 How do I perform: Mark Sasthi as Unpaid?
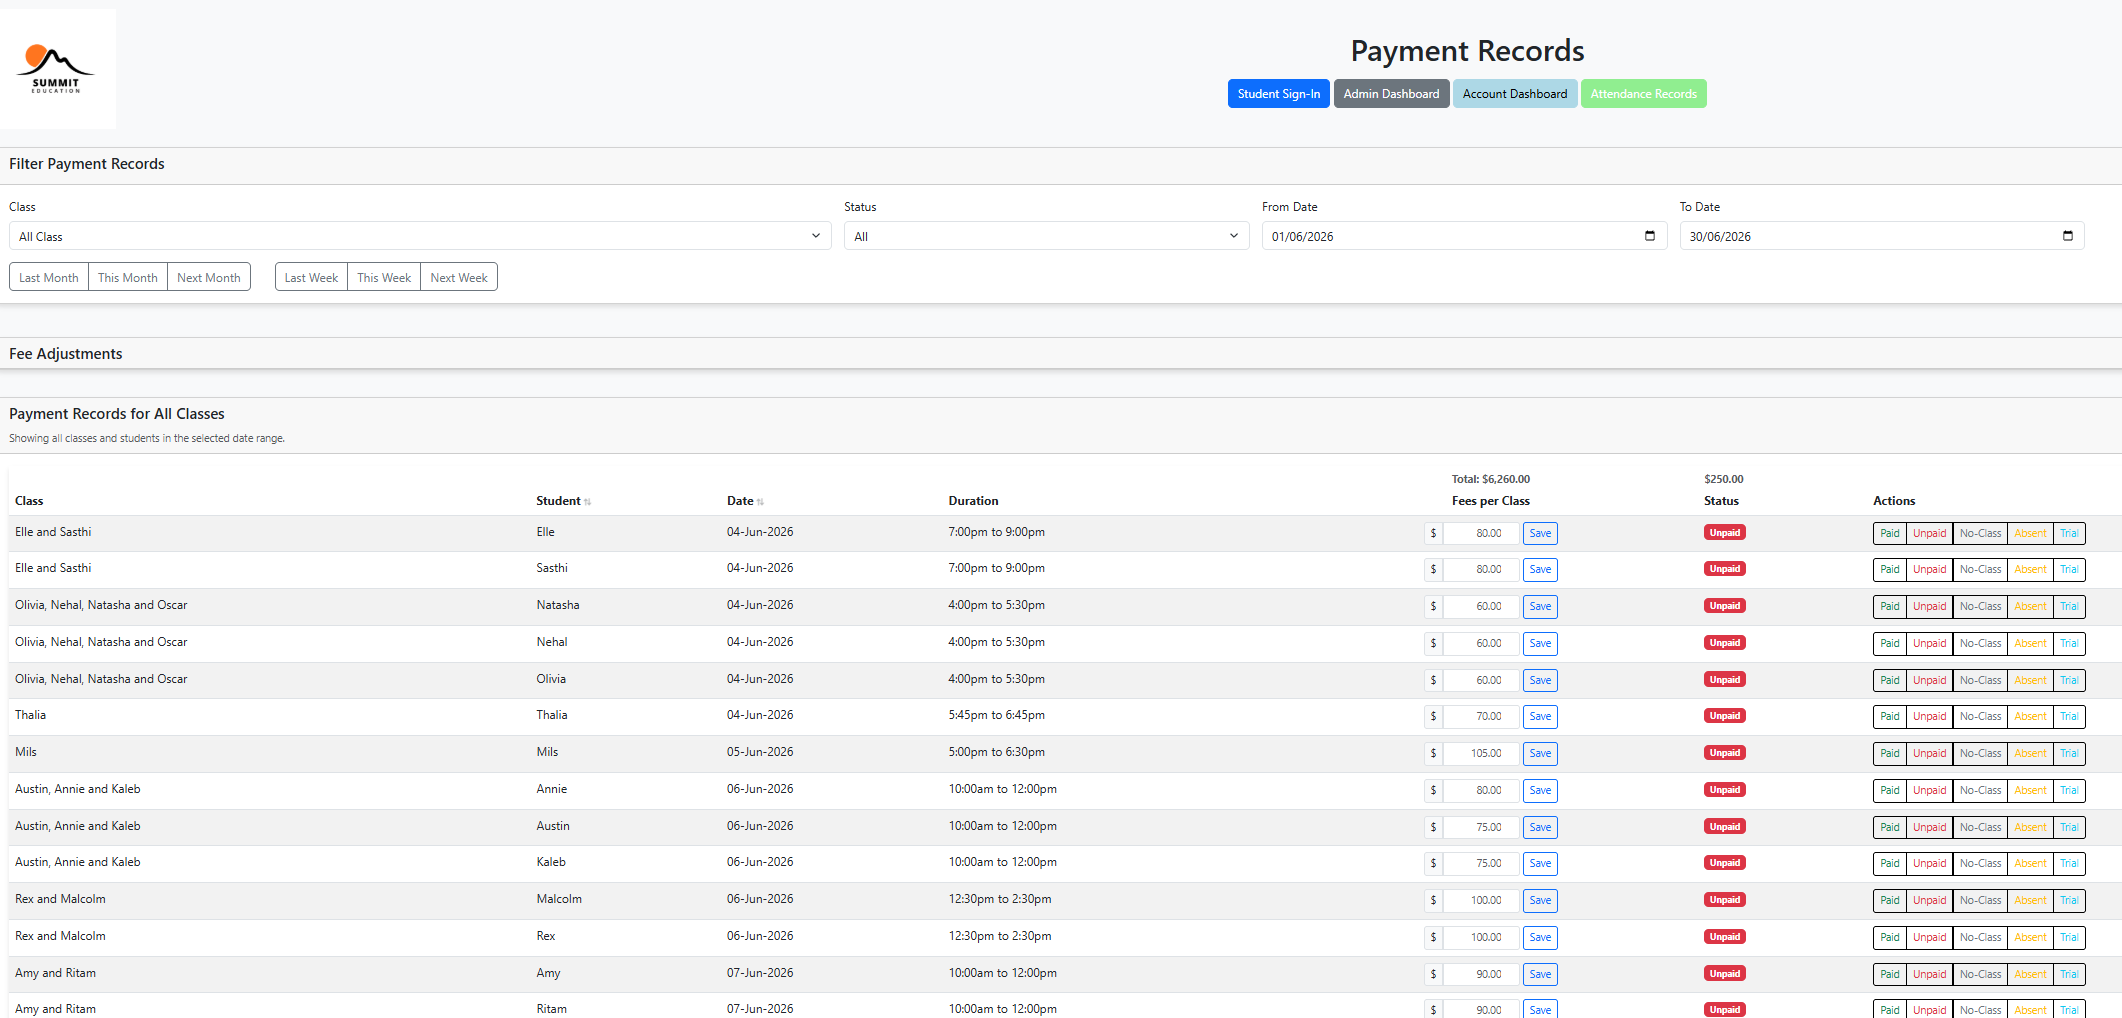tap(1929, 570)
